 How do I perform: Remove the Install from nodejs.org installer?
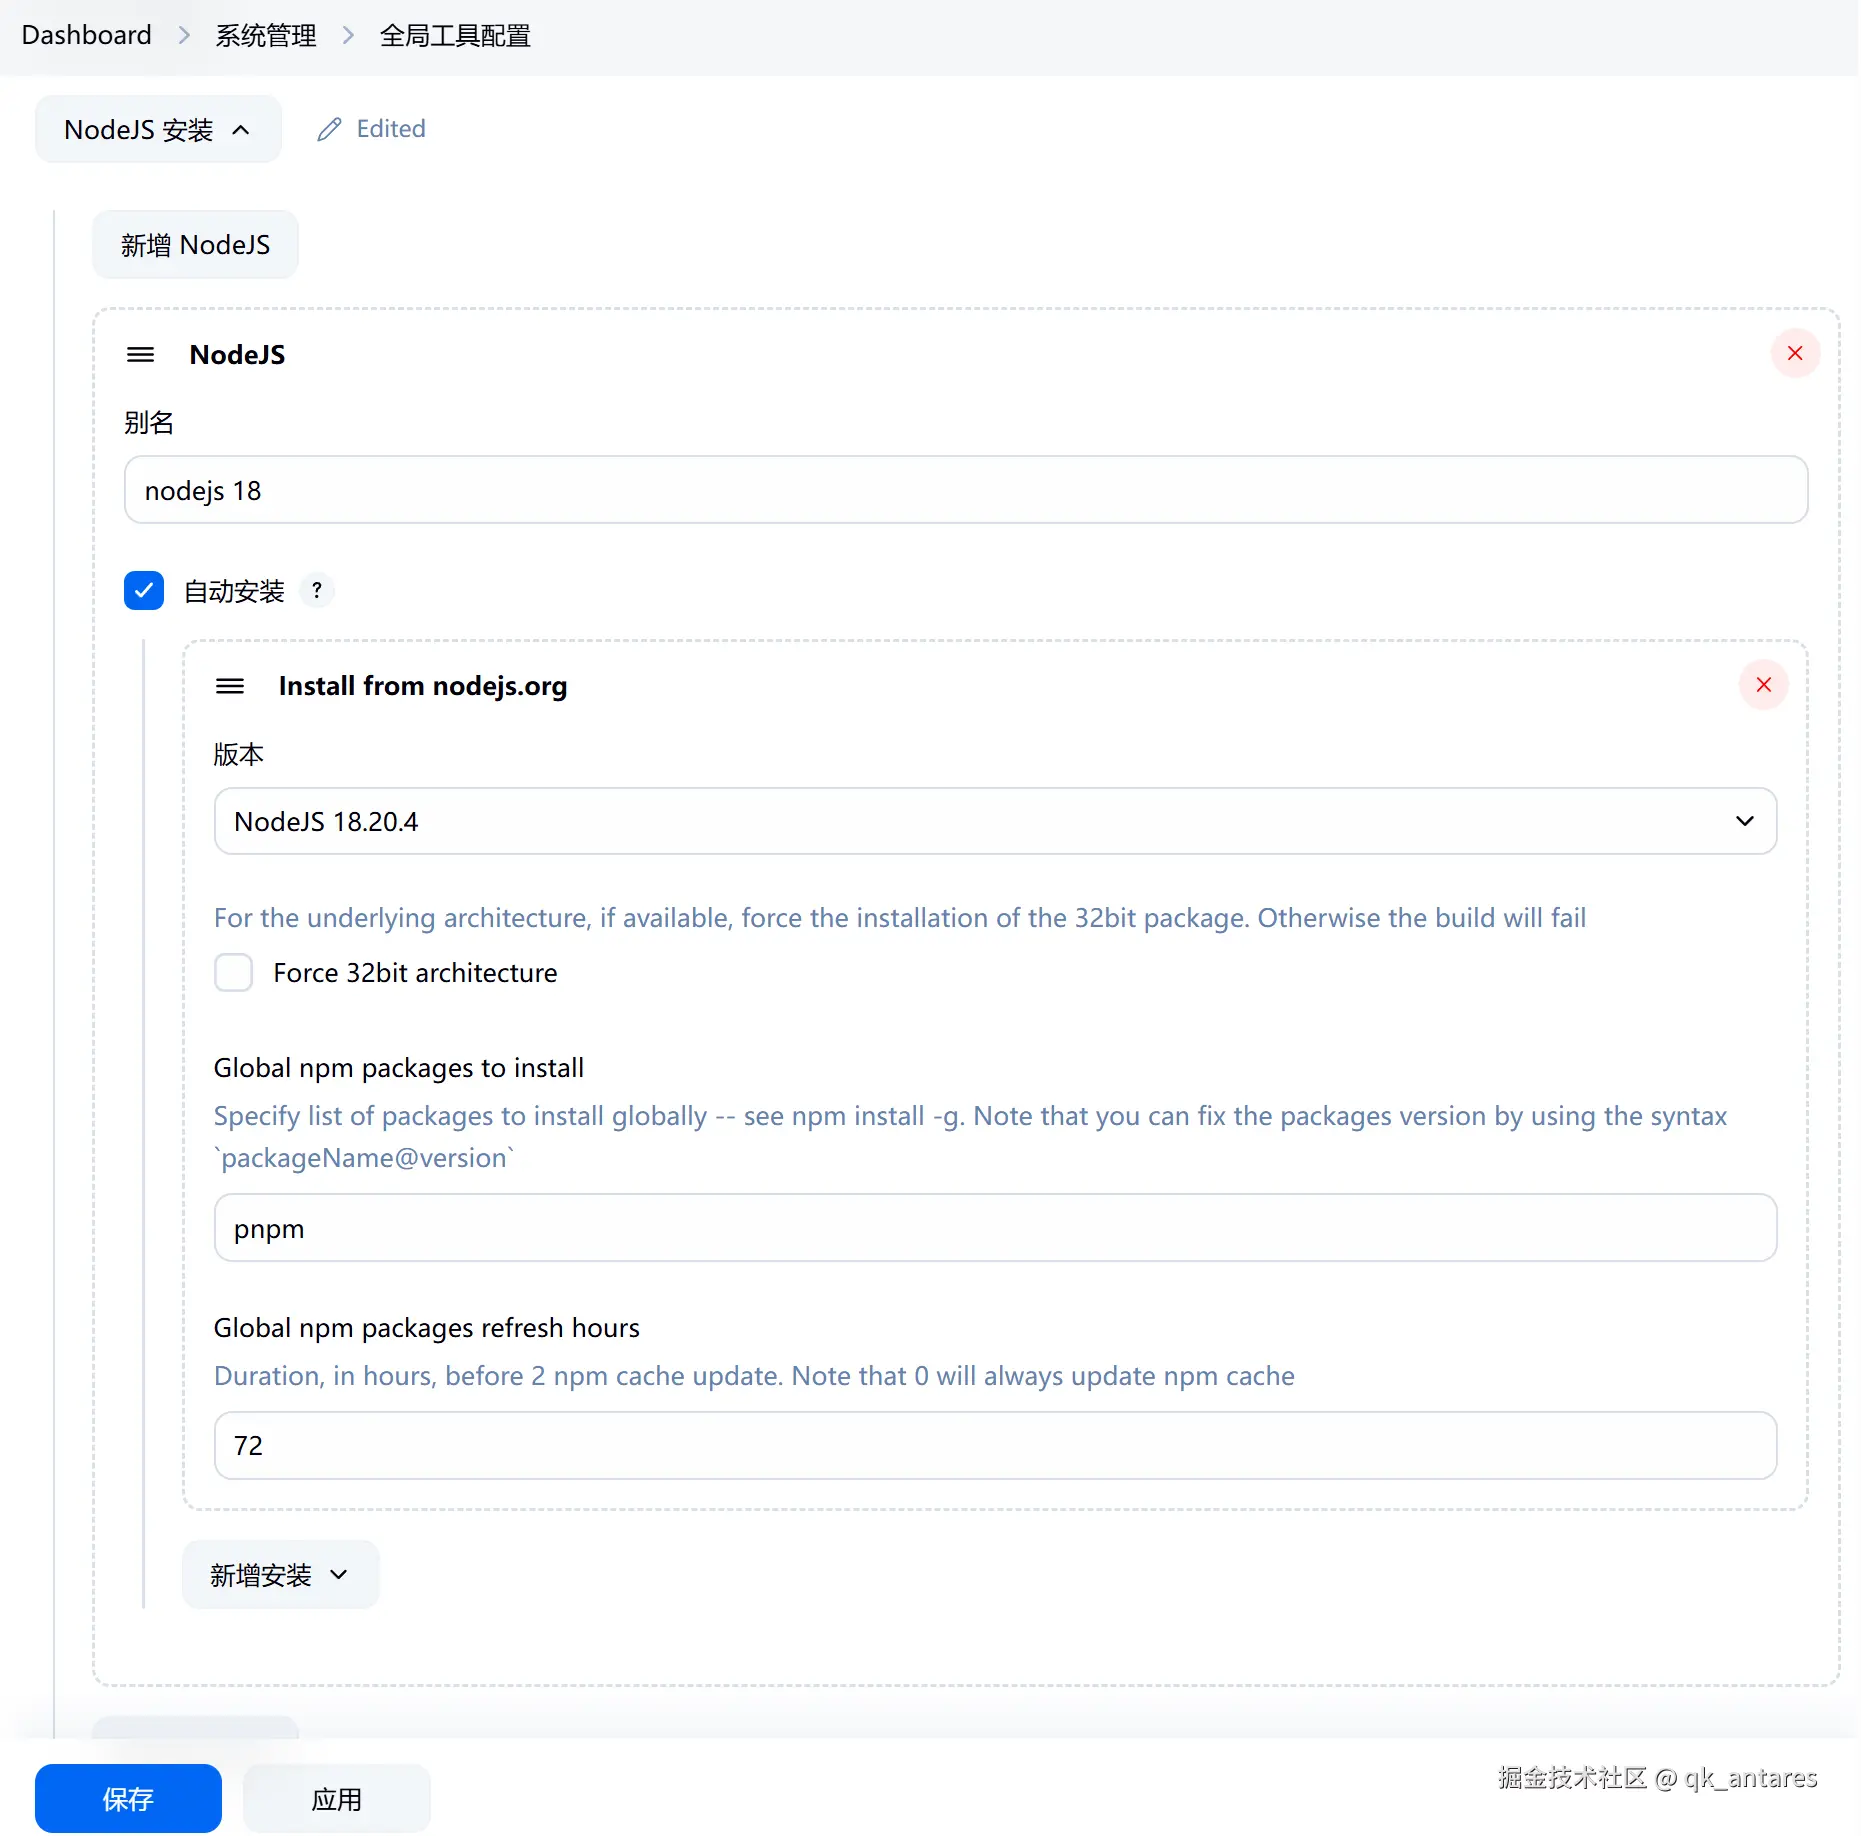point(1764,685)
